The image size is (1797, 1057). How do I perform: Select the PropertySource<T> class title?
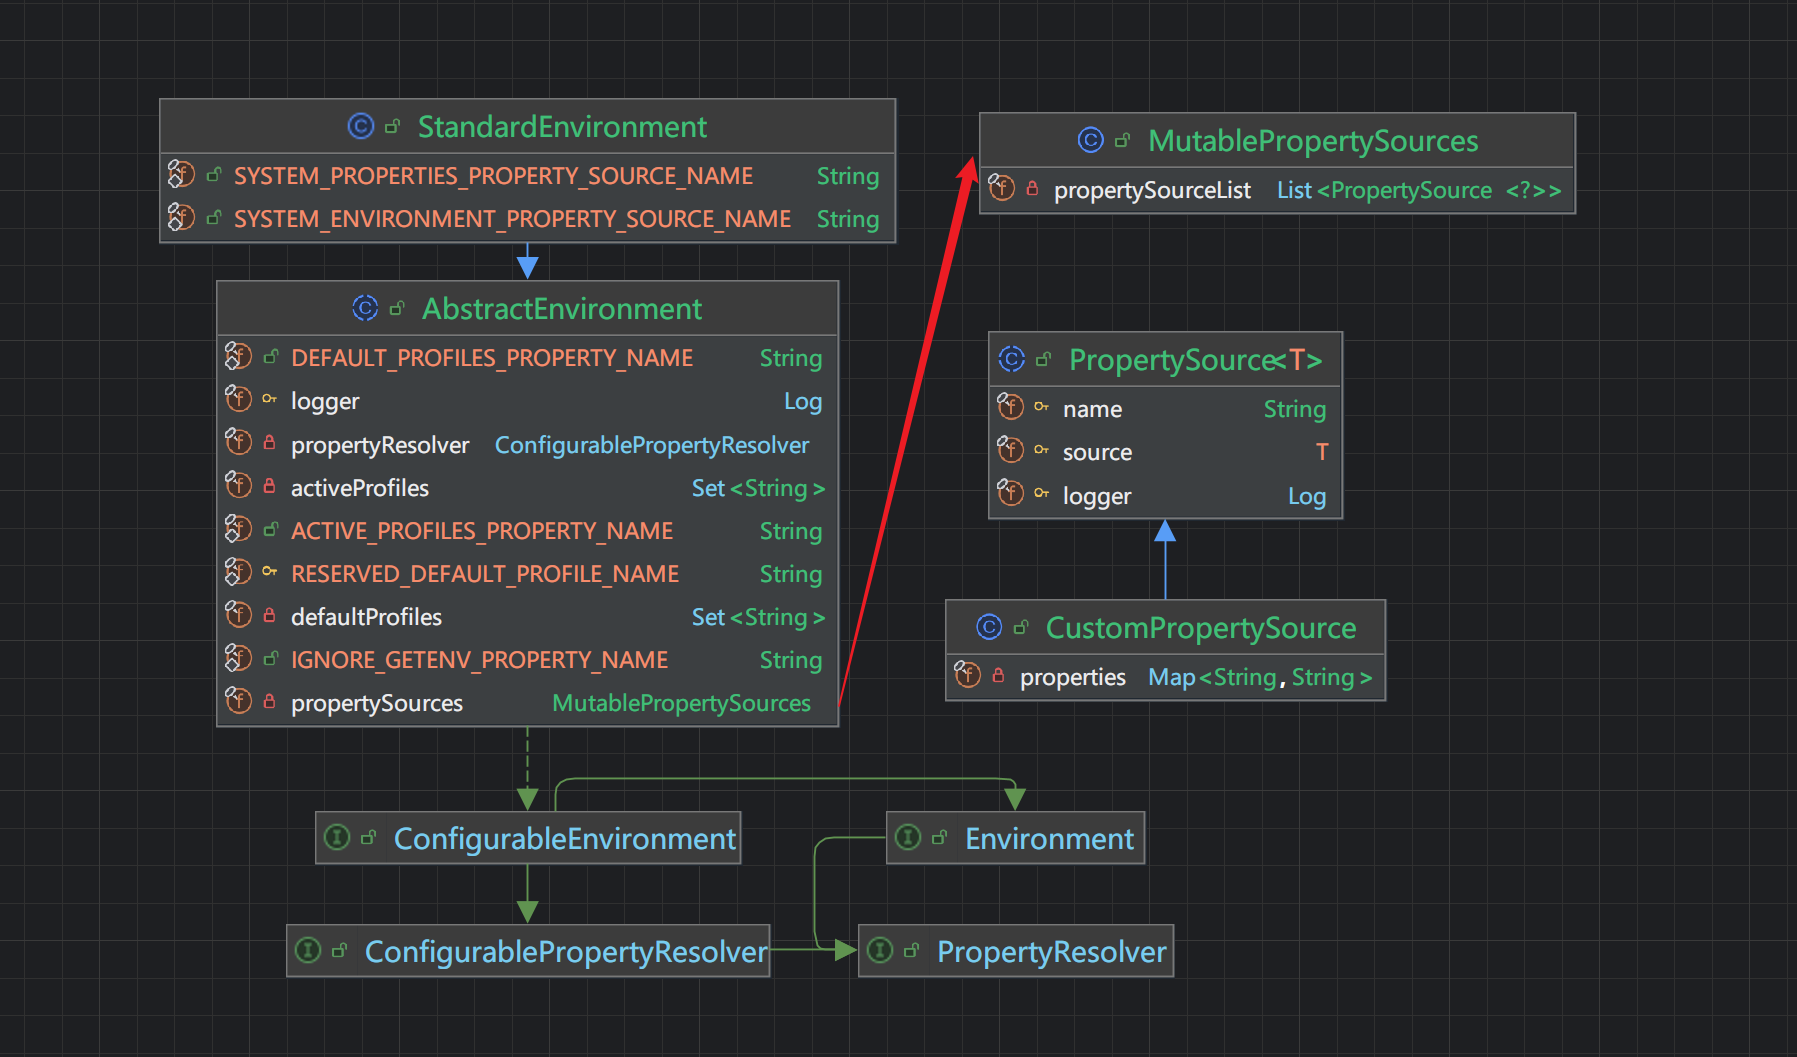tap(1196, 360)
